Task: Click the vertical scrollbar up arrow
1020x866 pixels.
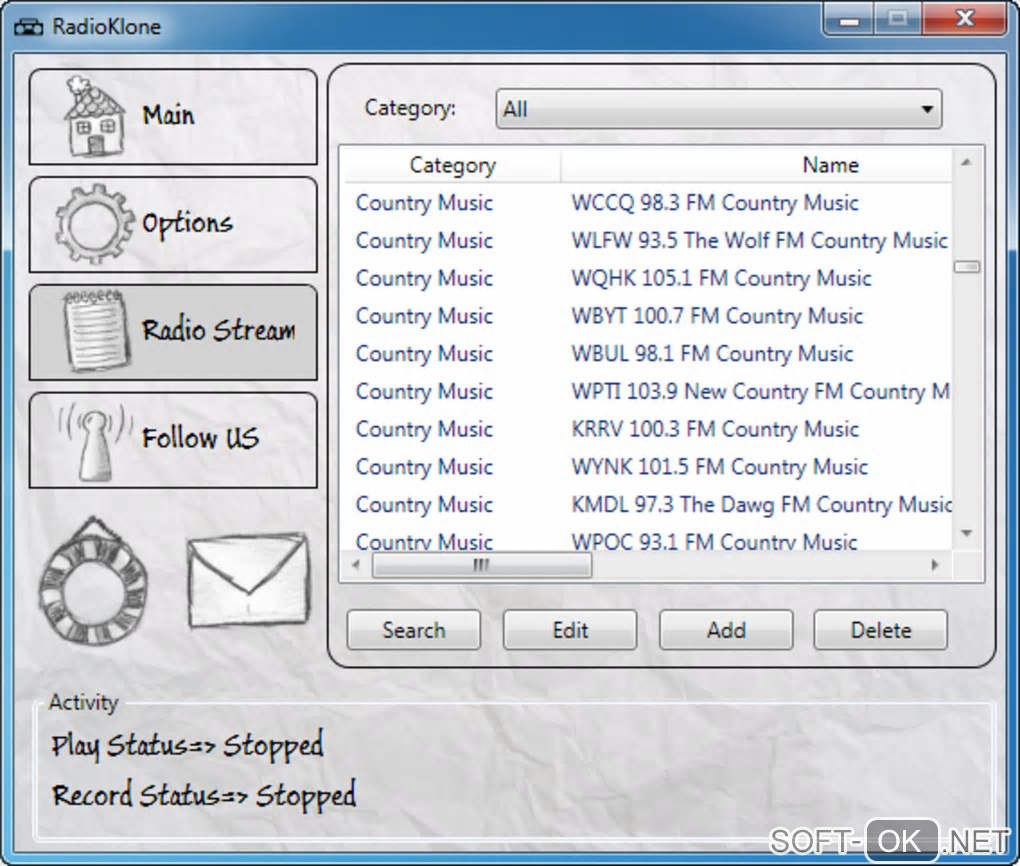Action: click(966, 163)
